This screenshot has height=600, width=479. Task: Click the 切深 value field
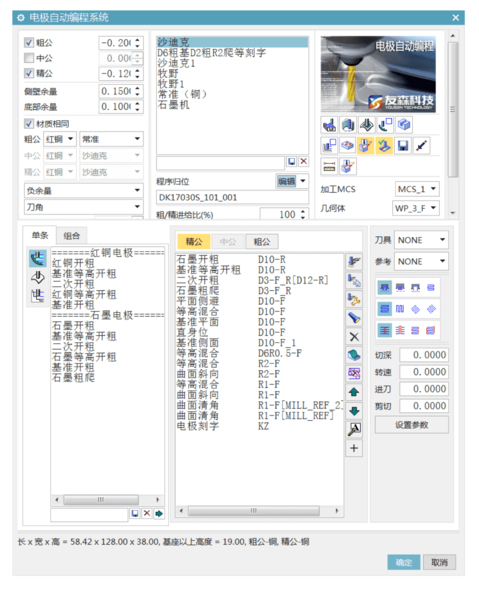tap(424, 355)
